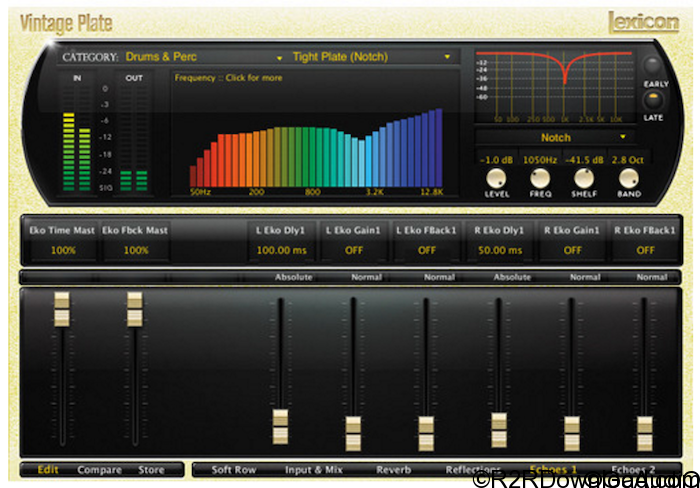Image resolution: width=700 pixels, height=488 pixels.
Task: Click the Eko Time Mast fader handle
Action: click(x=62, y=309)
